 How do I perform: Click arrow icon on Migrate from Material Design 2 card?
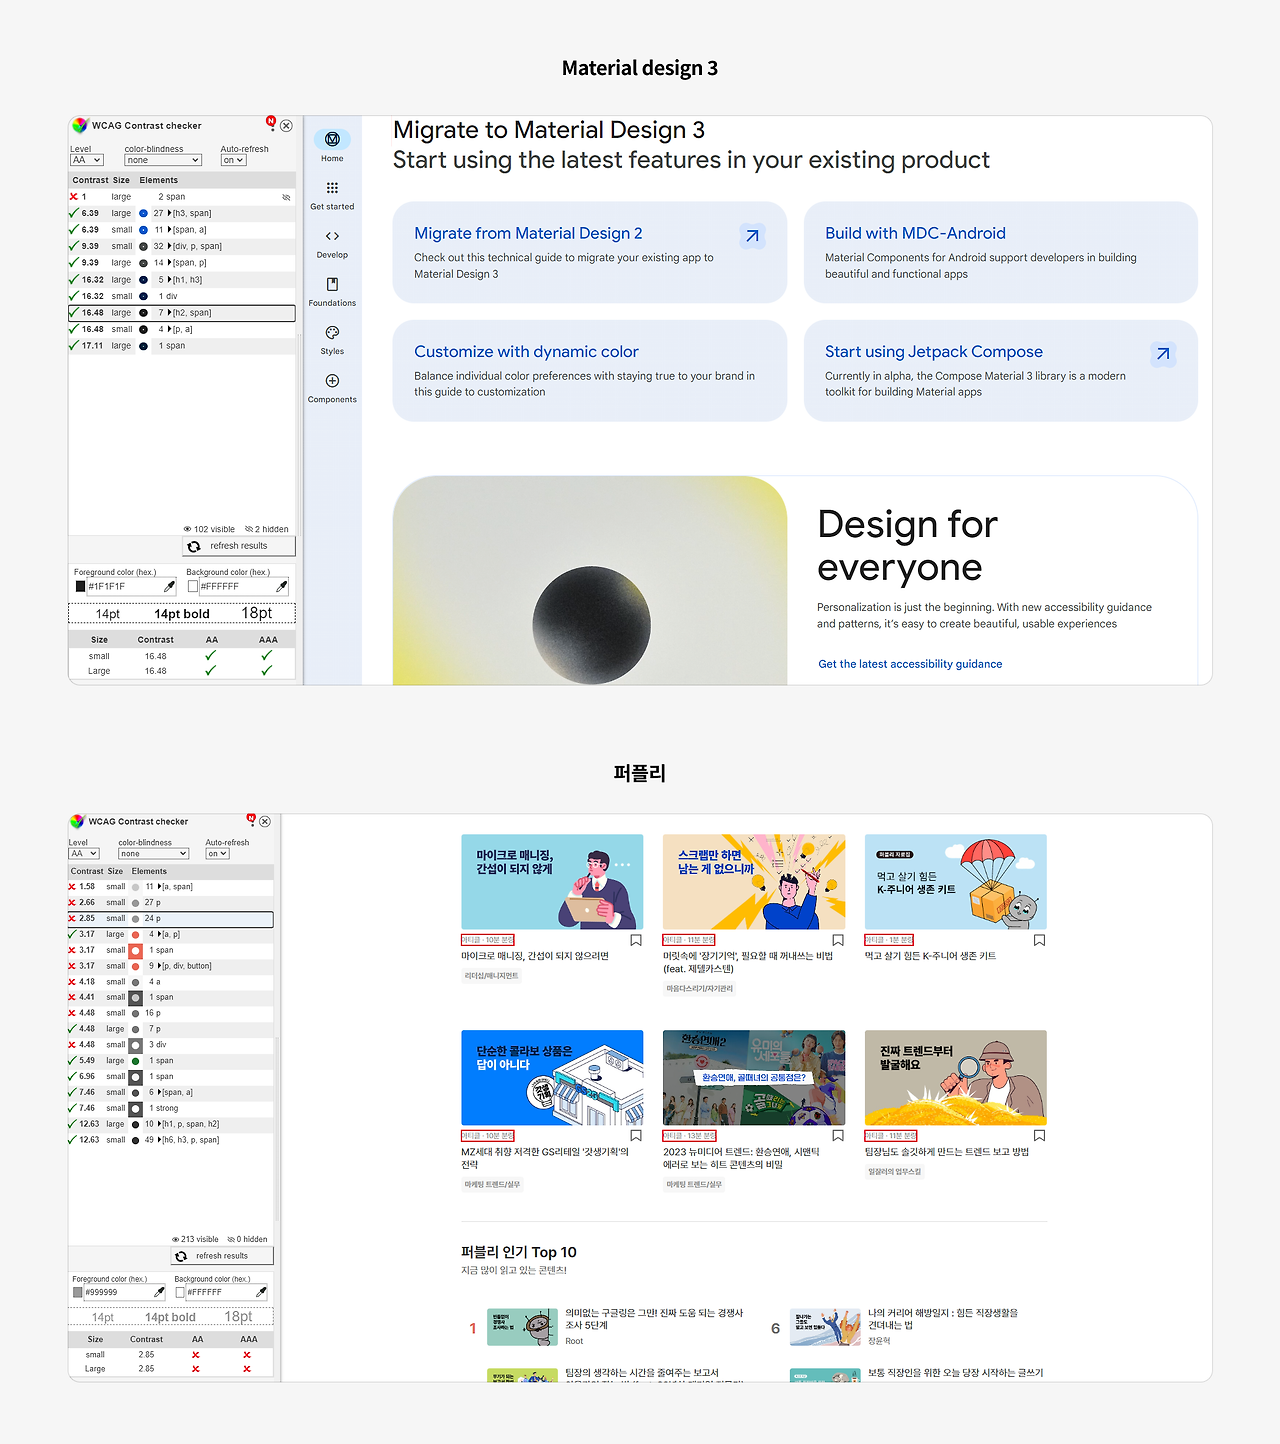pos(752,236)
